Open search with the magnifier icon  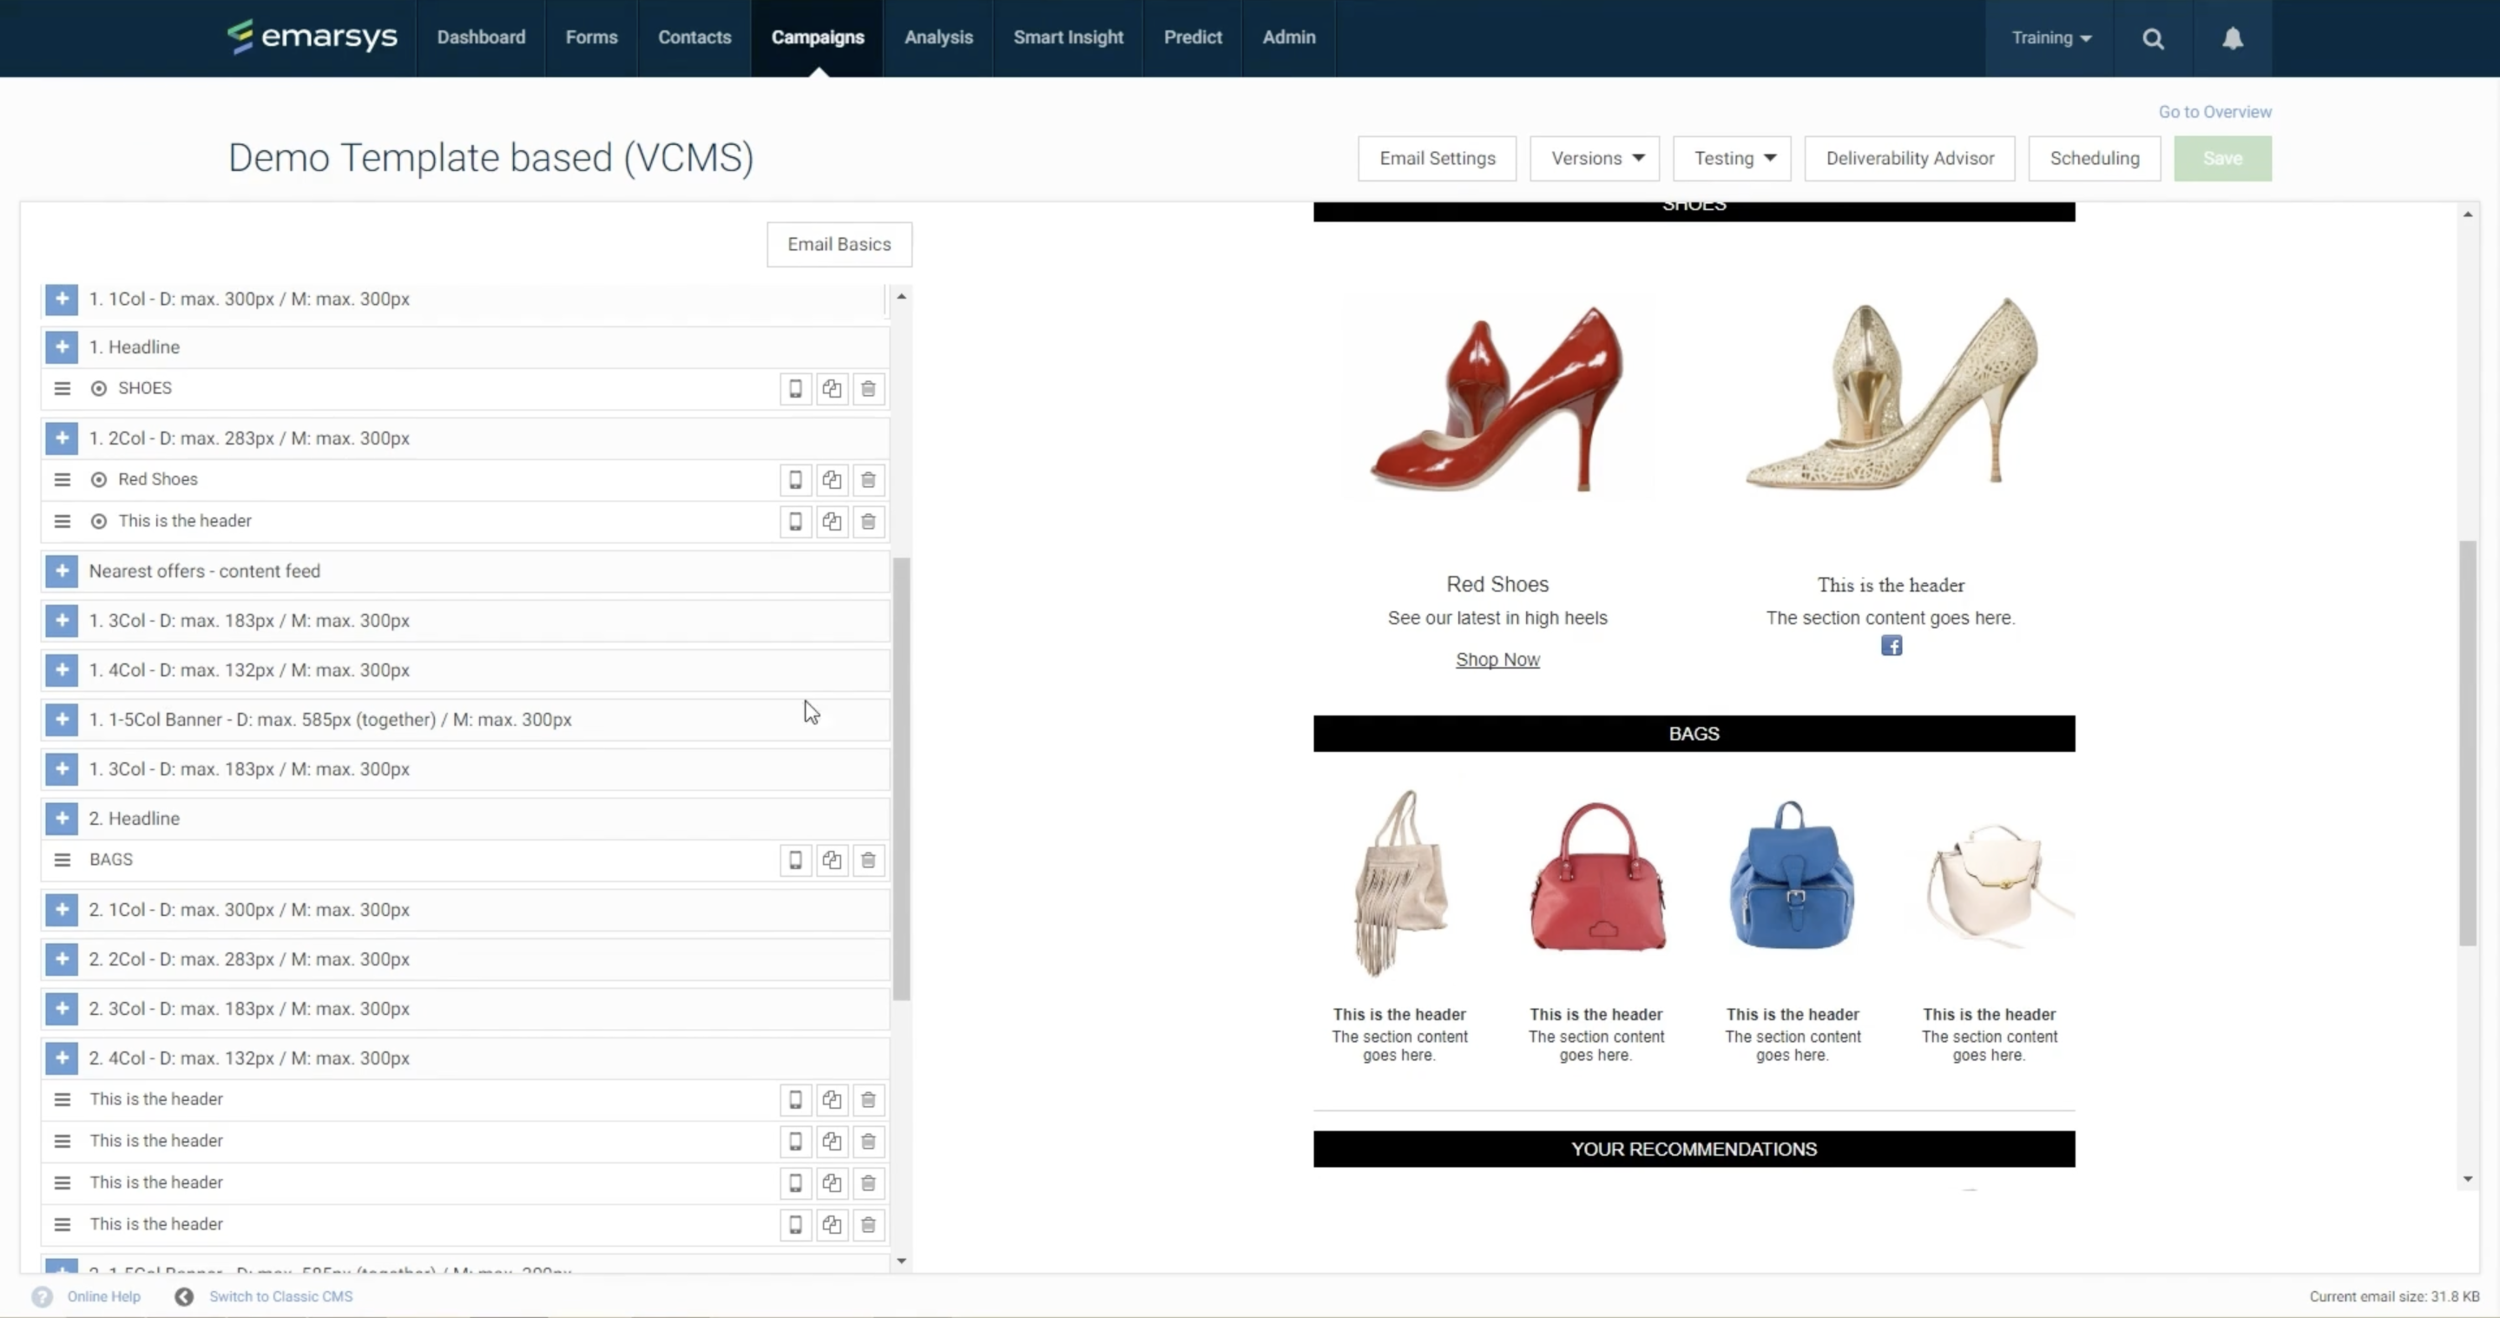point(2153,38)
